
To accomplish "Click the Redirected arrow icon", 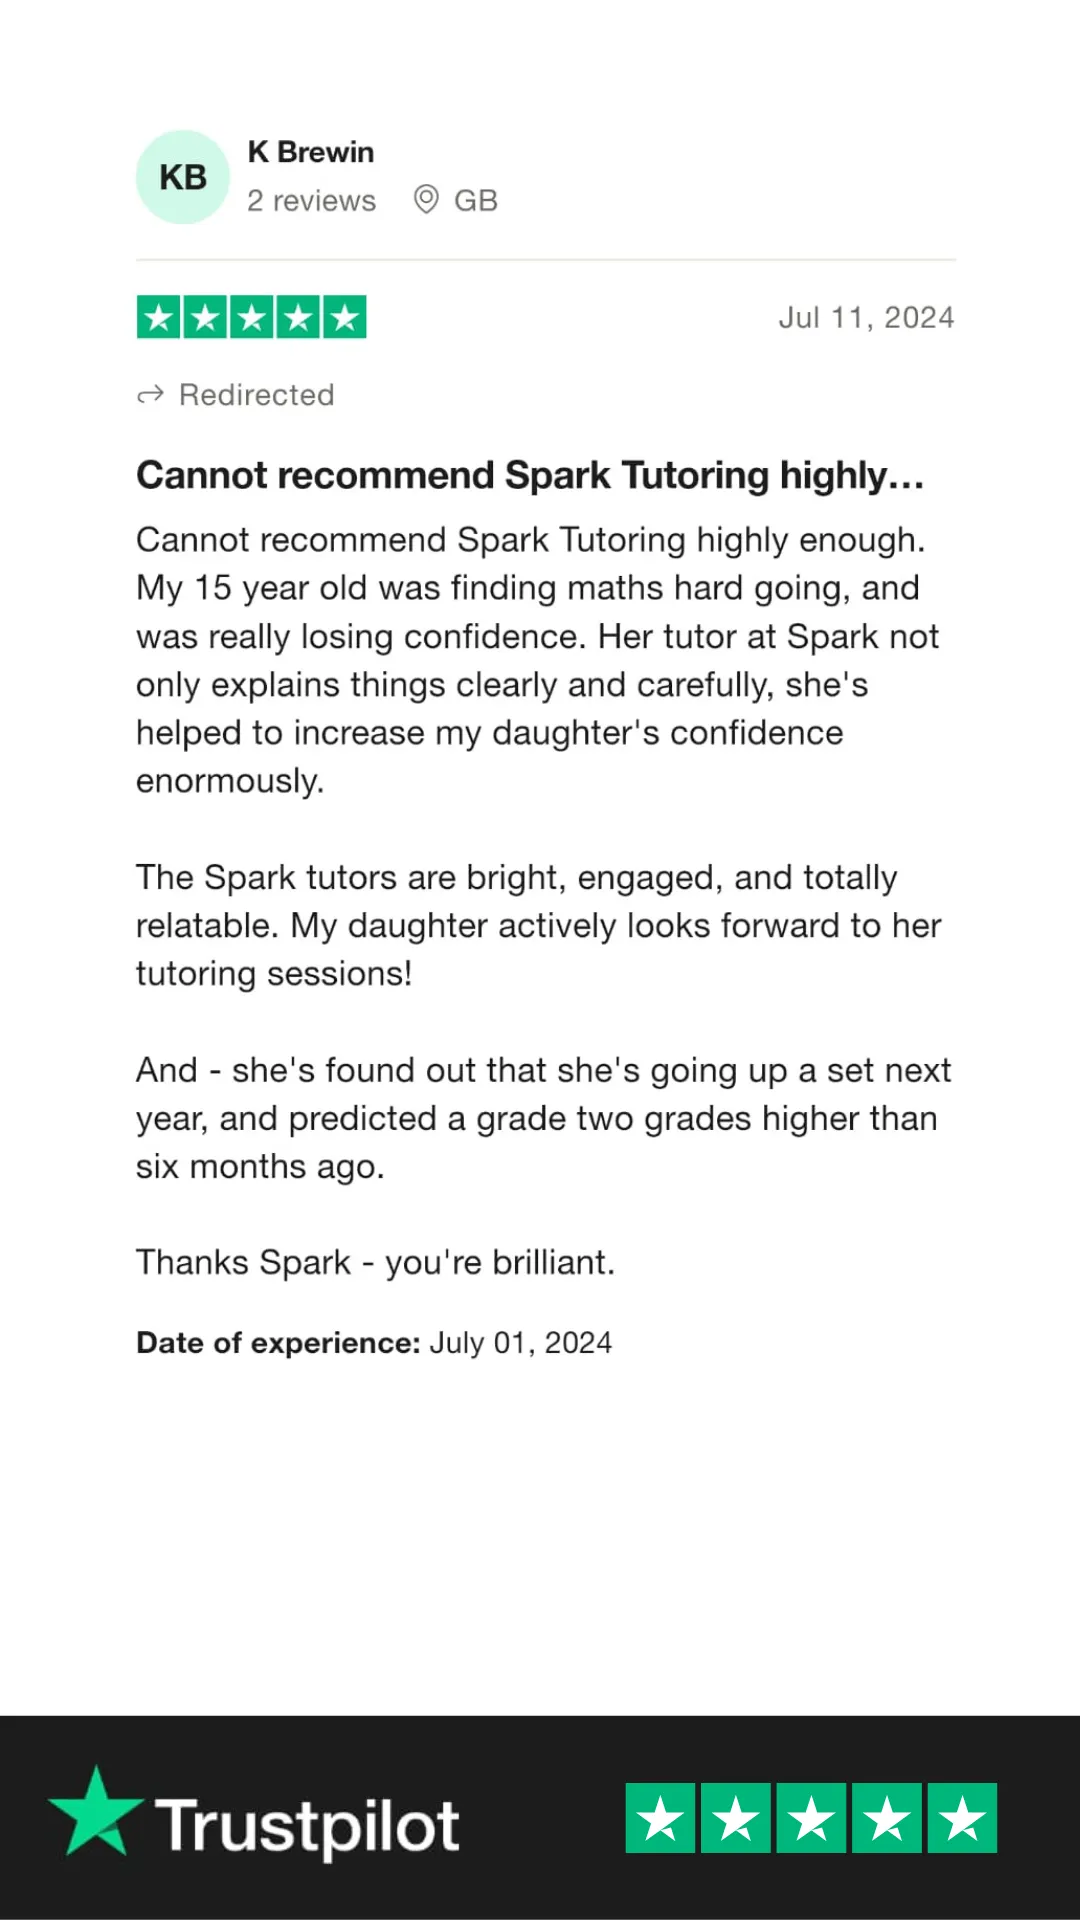I will pyautogui.click(x=150, y=395).
